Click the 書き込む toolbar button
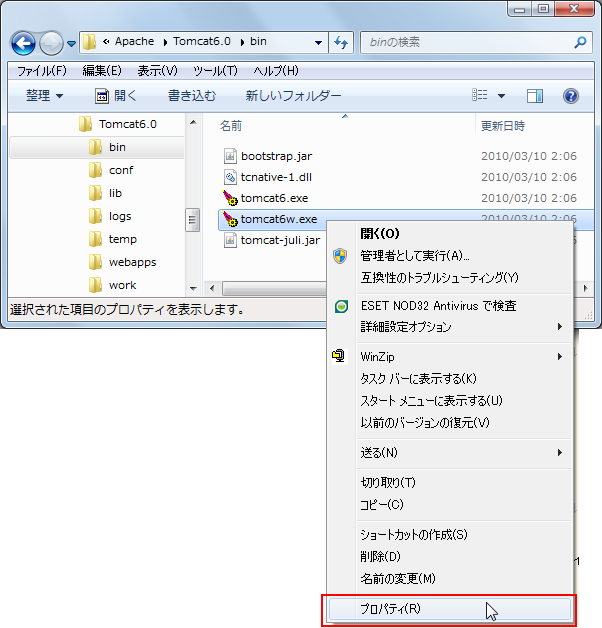Screen dimensions: 602x628 [x=191, y=96]
